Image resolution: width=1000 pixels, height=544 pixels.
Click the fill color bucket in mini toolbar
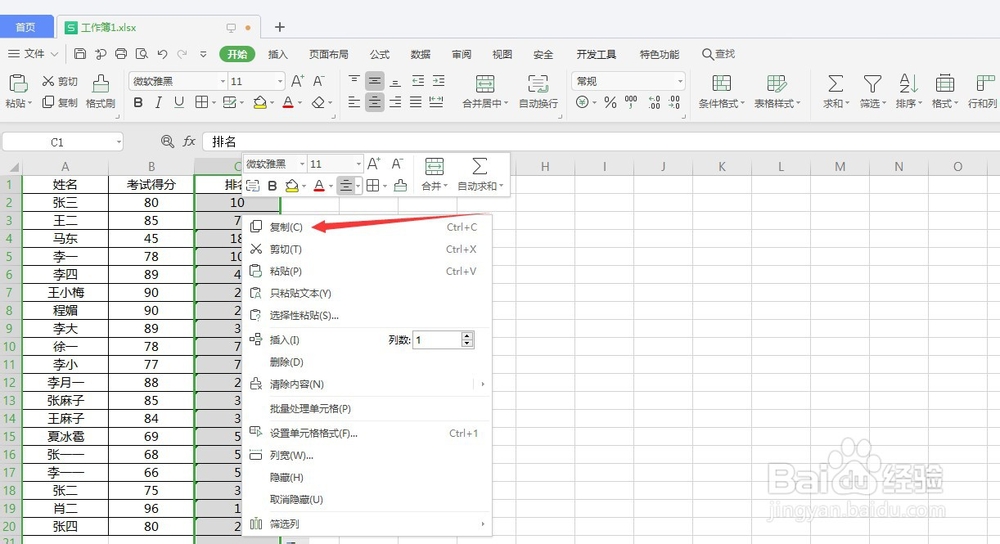292,186
